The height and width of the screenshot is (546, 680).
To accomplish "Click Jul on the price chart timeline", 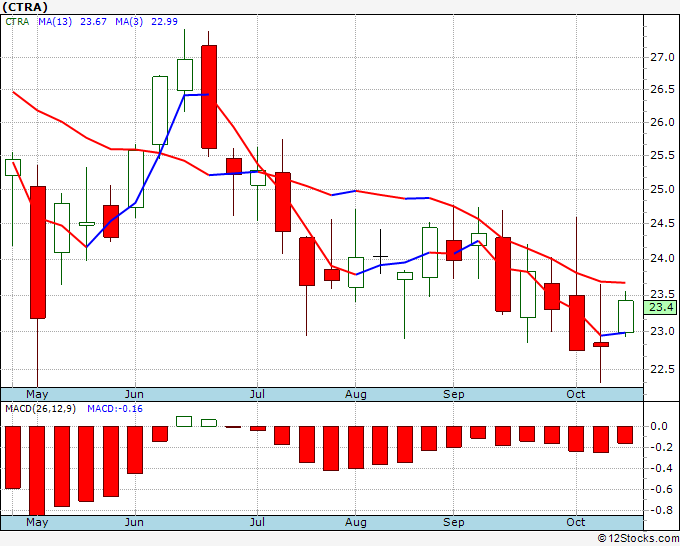I will [257, 394].
